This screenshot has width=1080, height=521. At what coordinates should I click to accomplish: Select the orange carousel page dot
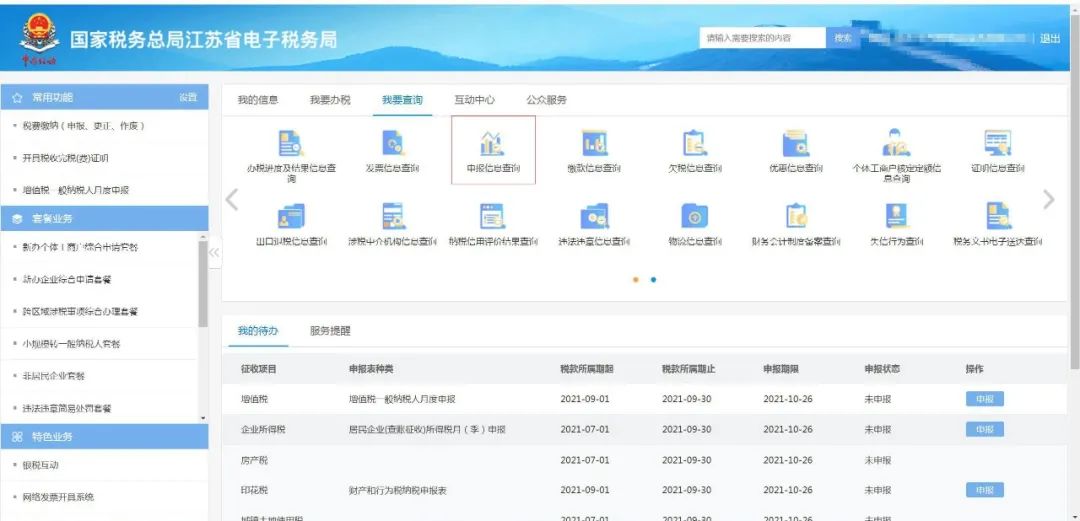[635, 280]
